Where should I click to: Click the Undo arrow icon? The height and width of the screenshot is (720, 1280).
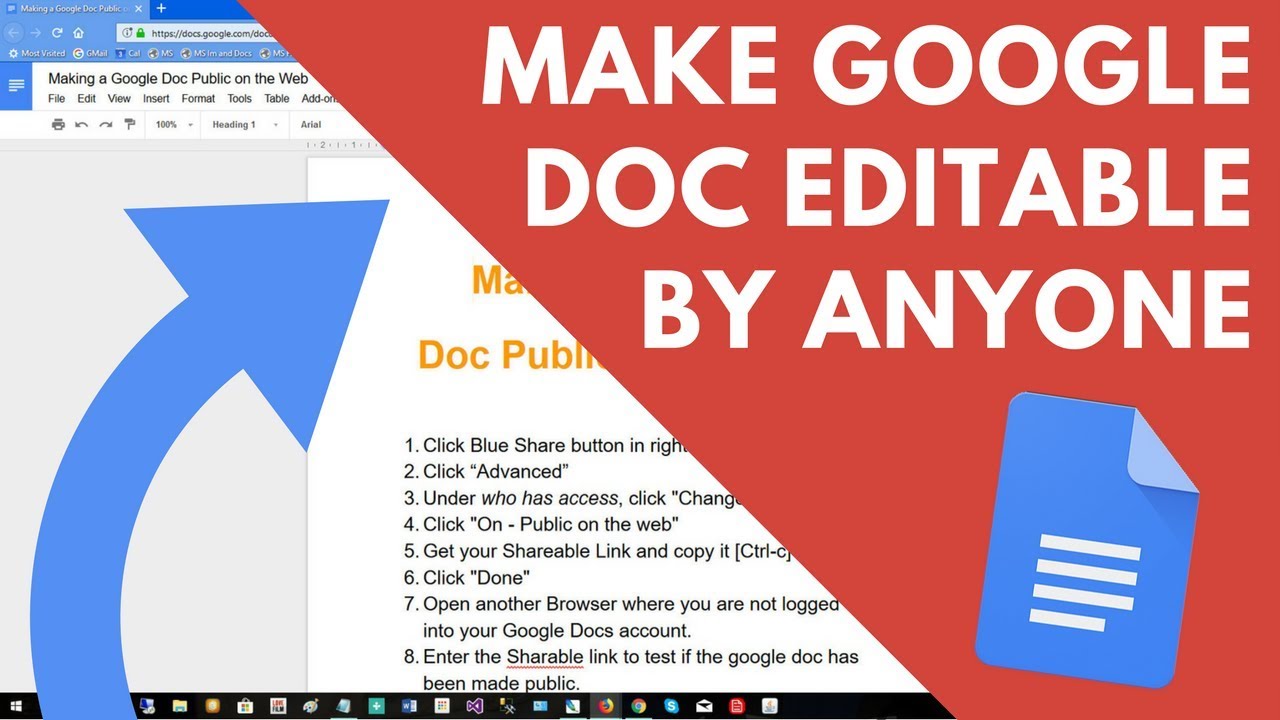point(82,125)
